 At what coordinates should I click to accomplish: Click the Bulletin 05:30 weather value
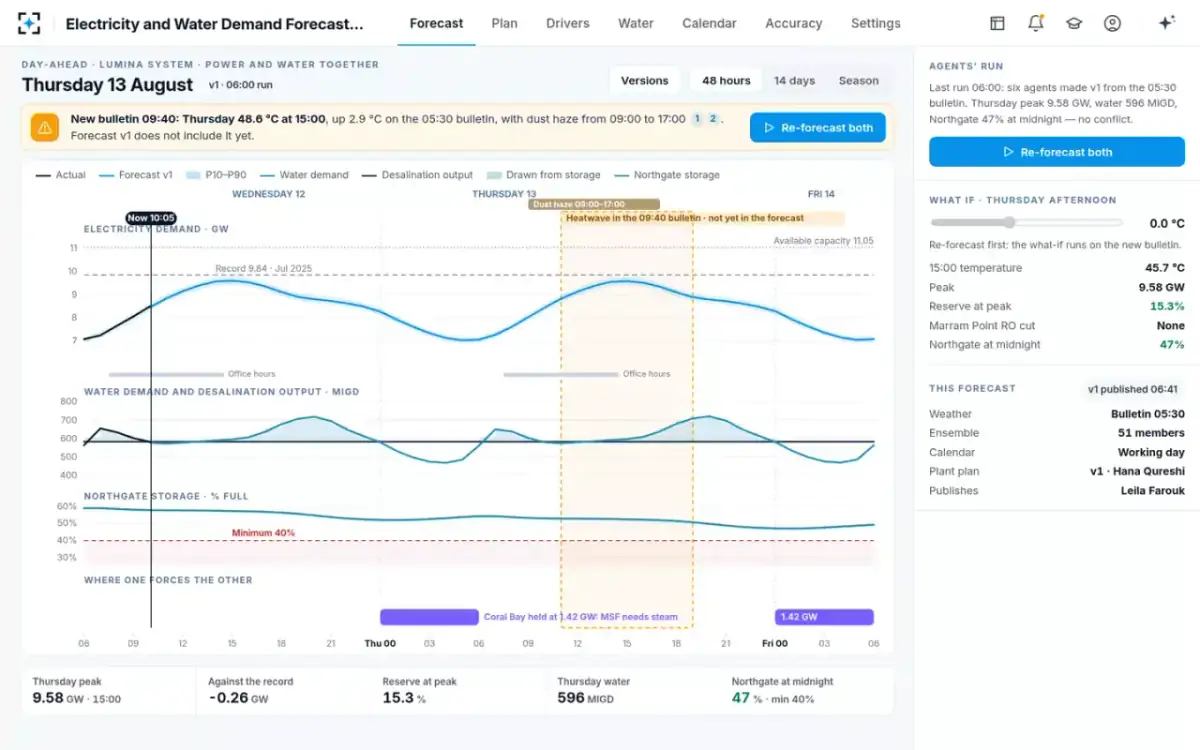click(1148, 414)
